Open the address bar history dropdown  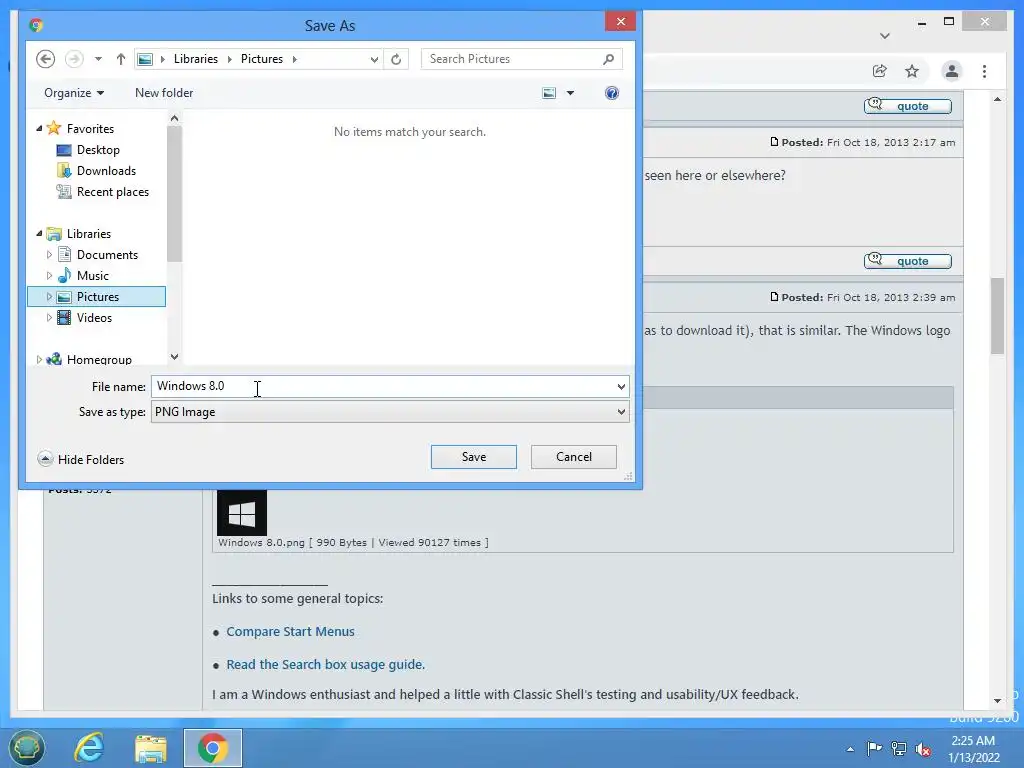(374, 59)
